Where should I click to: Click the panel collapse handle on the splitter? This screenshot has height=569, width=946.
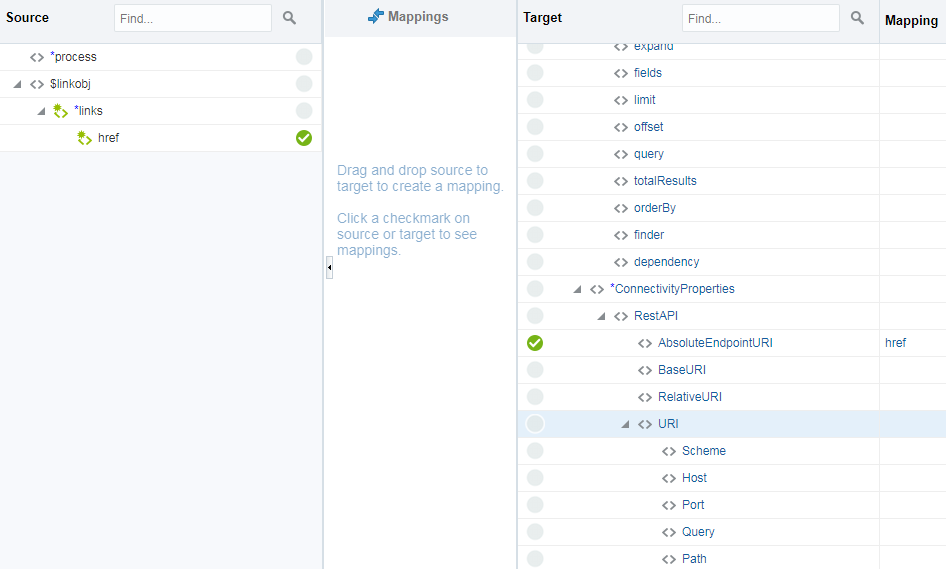[x=329, y=267]
